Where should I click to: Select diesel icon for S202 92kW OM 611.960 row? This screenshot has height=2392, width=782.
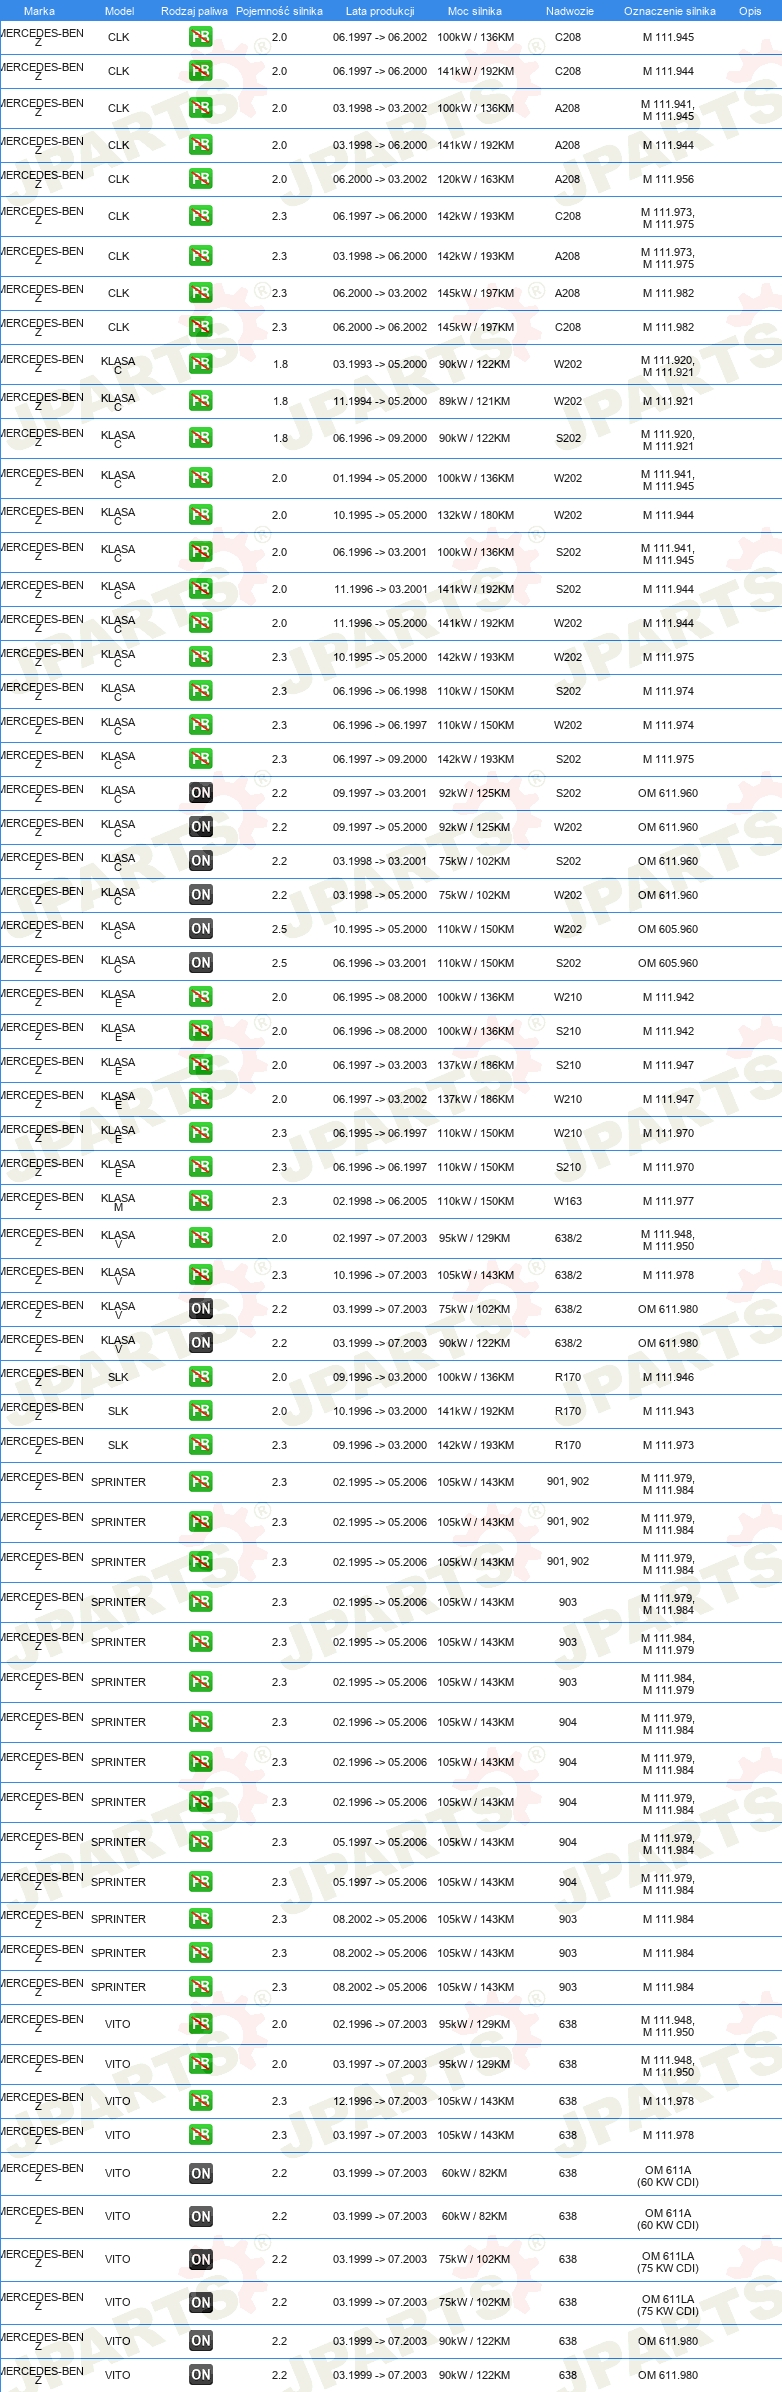coord(200,793)
